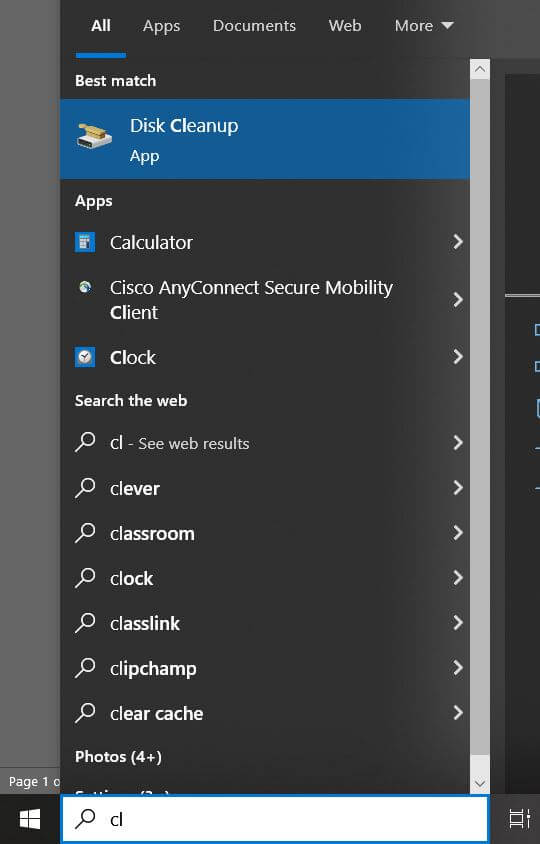
Task: Click magnifier icon beside 'clever' suggestion
Action: 85,488
